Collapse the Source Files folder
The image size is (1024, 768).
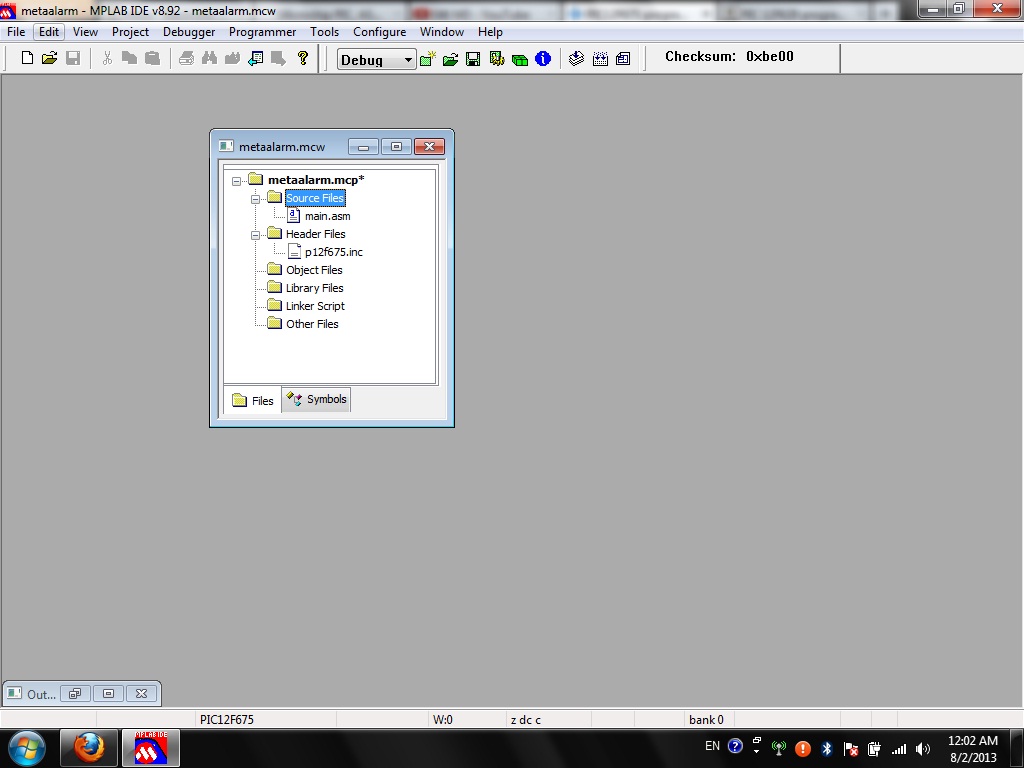(255, 199)
